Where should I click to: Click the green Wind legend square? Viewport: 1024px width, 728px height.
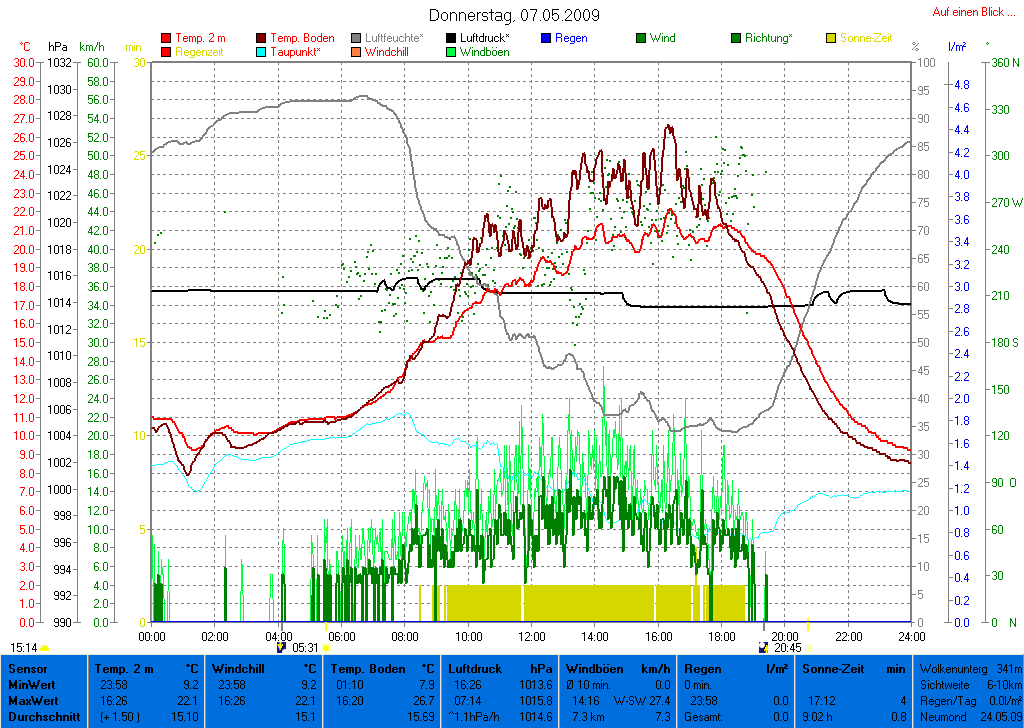pyautogui.click(x=641, y=38)
